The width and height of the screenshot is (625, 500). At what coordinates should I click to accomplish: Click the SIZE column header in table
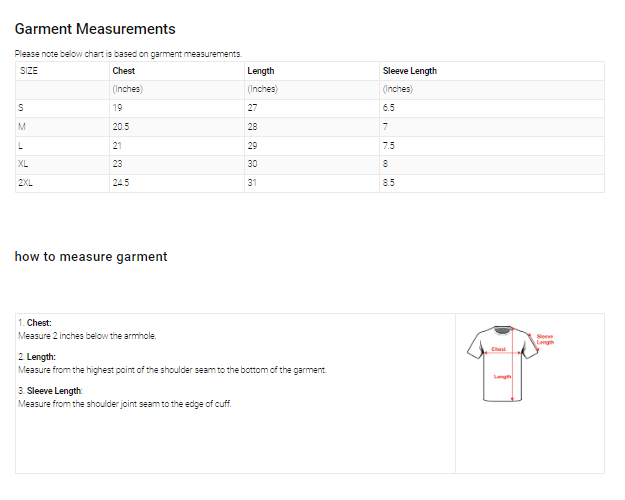click(x=29, y=71)
